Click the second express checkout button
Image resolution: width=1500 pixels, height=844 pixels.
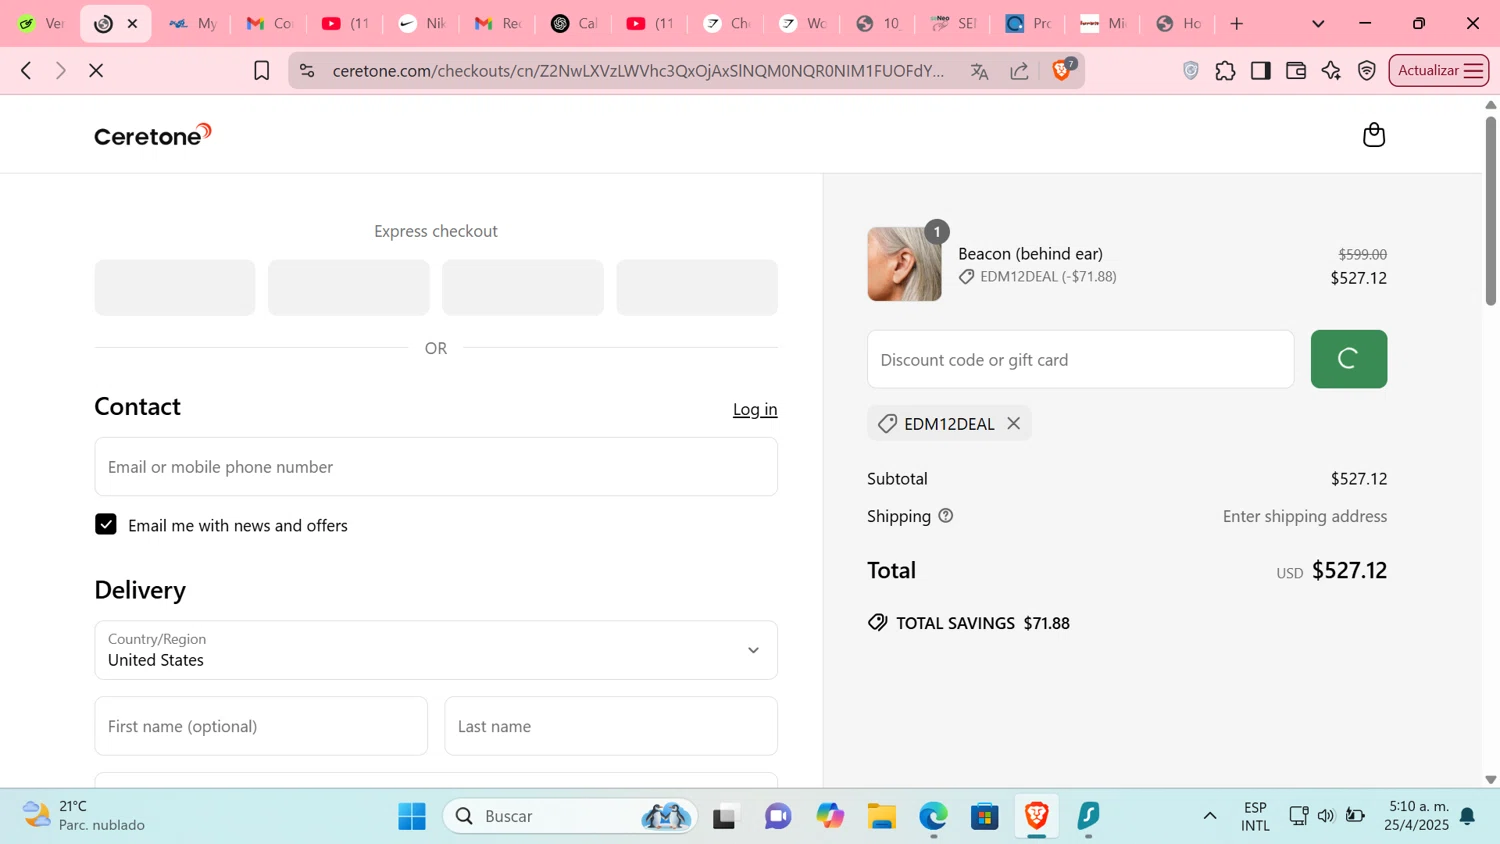coord(349,287)
